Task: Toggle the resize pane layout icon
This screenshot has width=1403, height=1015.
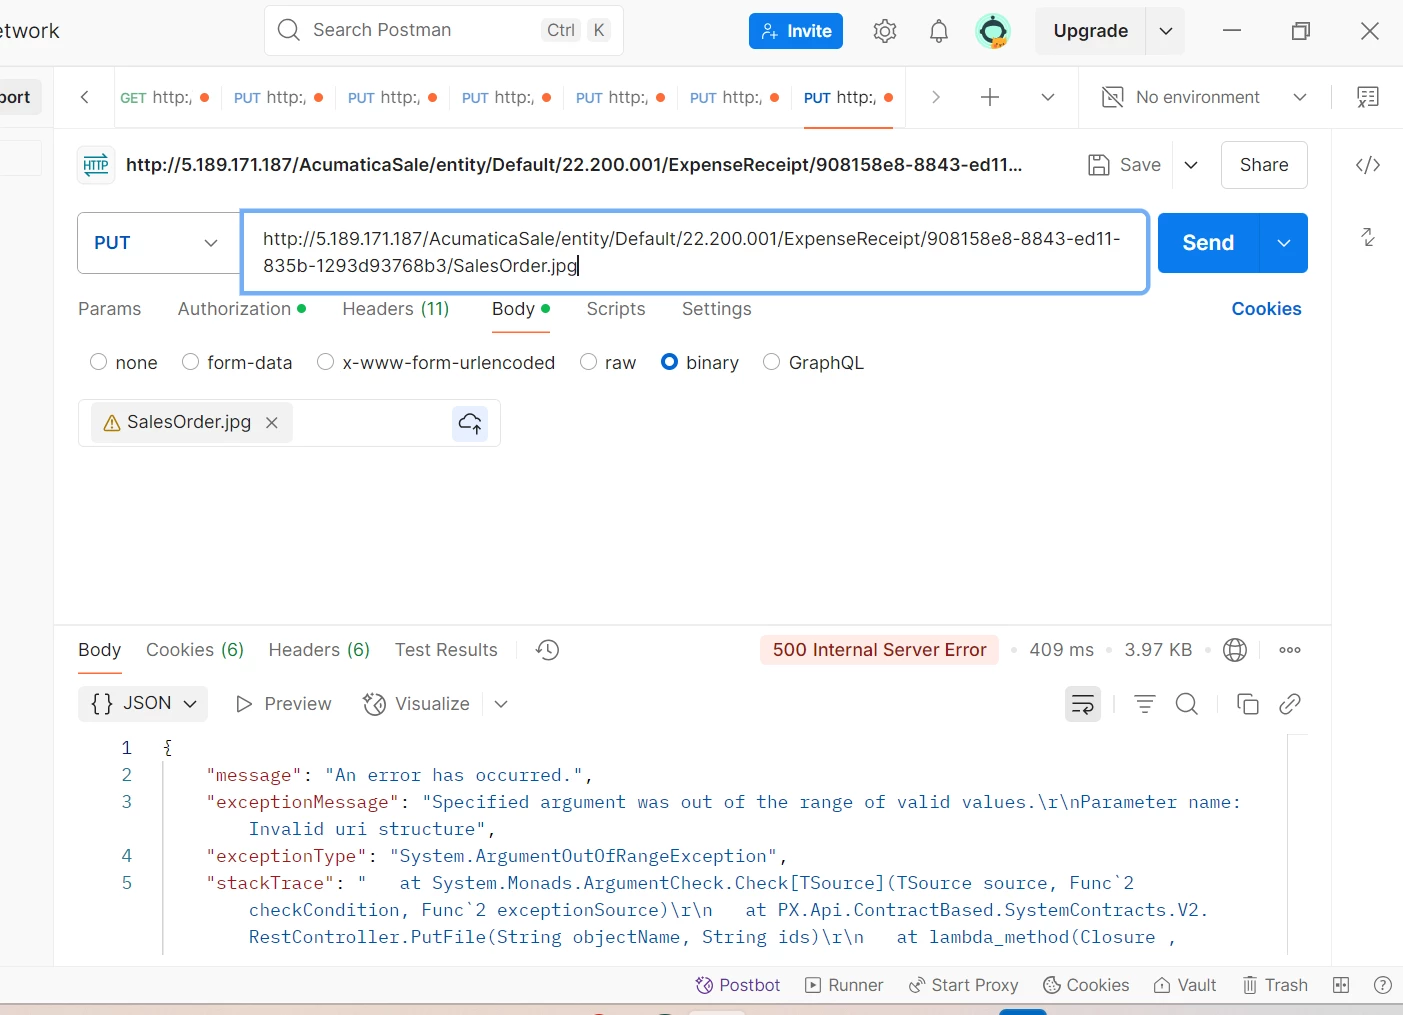Action: [x=1368, y=237]
